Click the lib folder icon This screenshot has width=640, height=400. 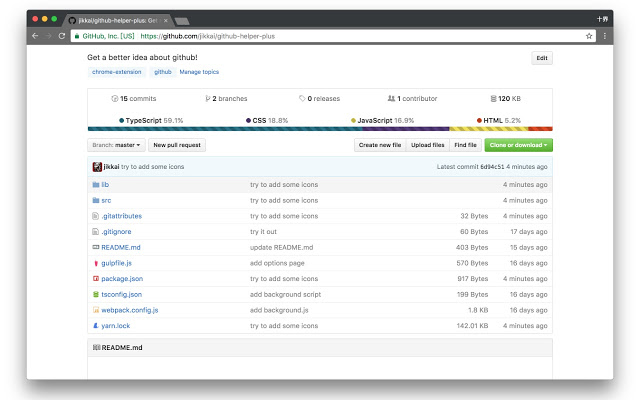coord(96,184)
